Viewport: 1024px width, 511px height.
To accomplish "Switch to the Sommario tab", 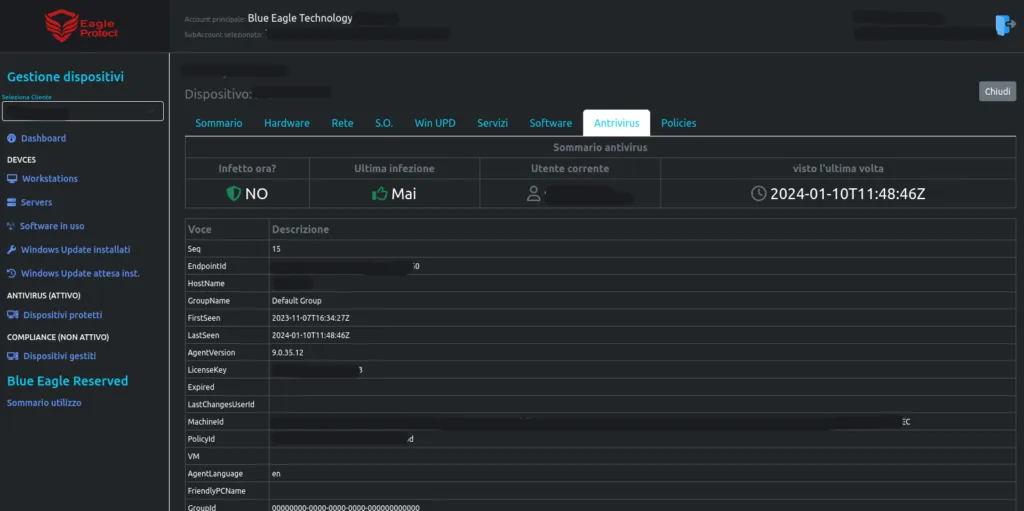I will 219,123.
